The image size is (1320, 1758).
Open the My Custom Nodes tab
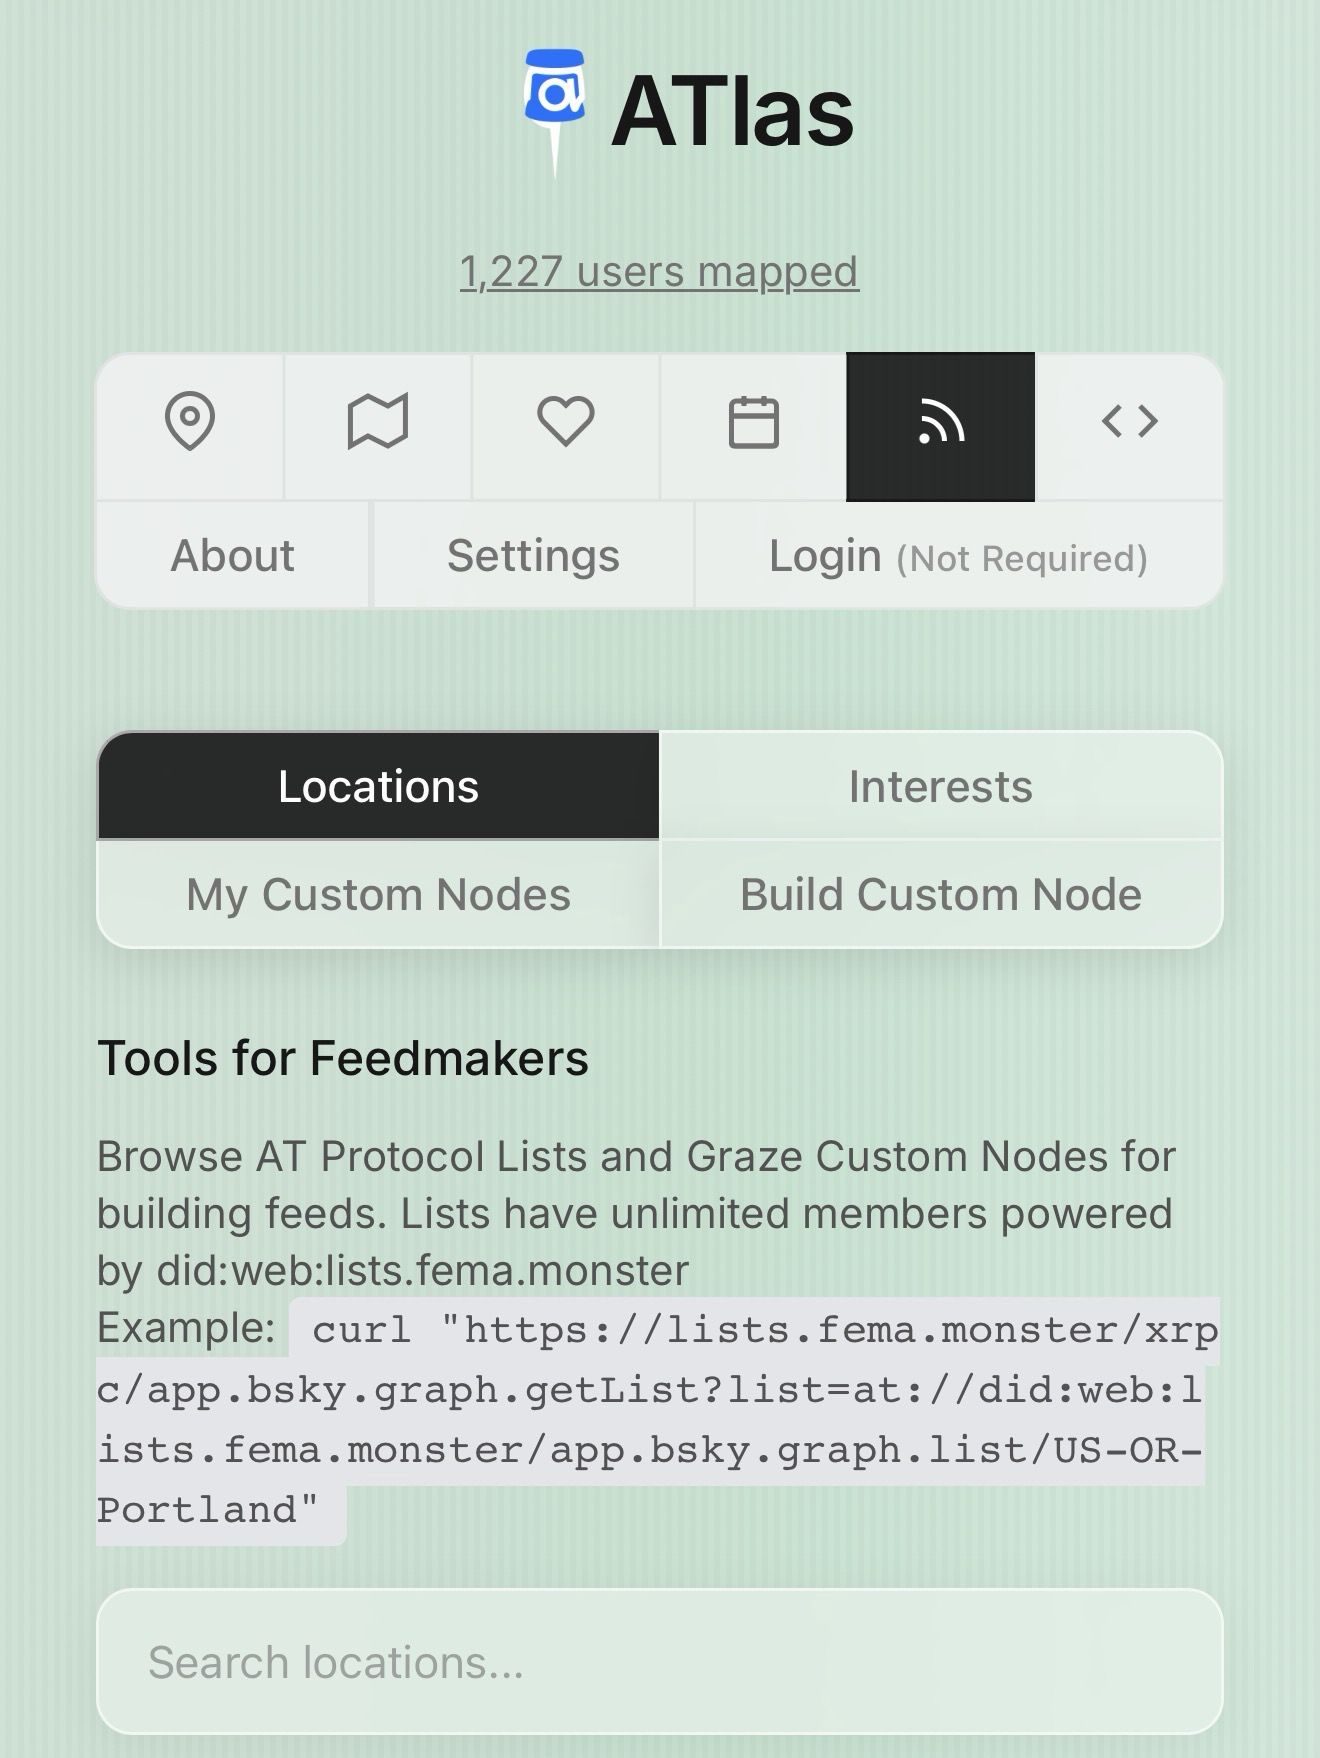(378, 895)
